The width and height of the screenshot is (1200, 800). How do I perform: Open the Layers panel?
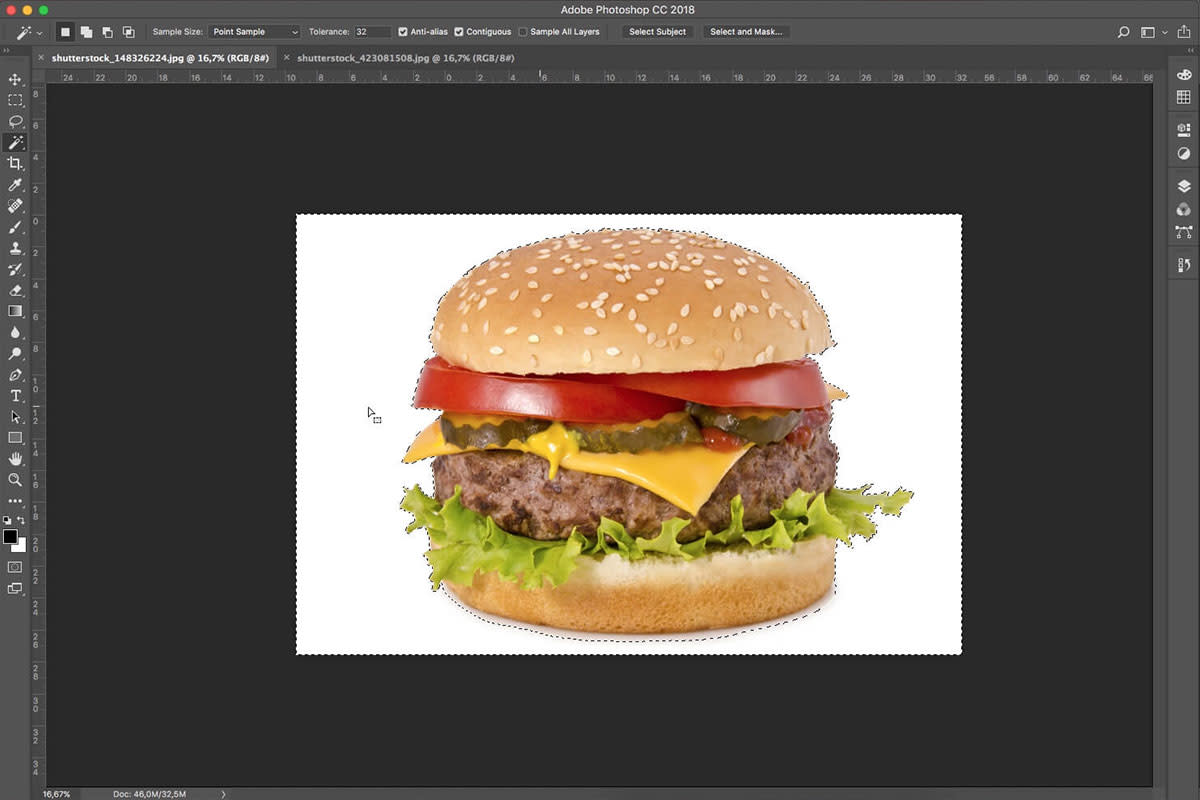[x=1184, y=185]
